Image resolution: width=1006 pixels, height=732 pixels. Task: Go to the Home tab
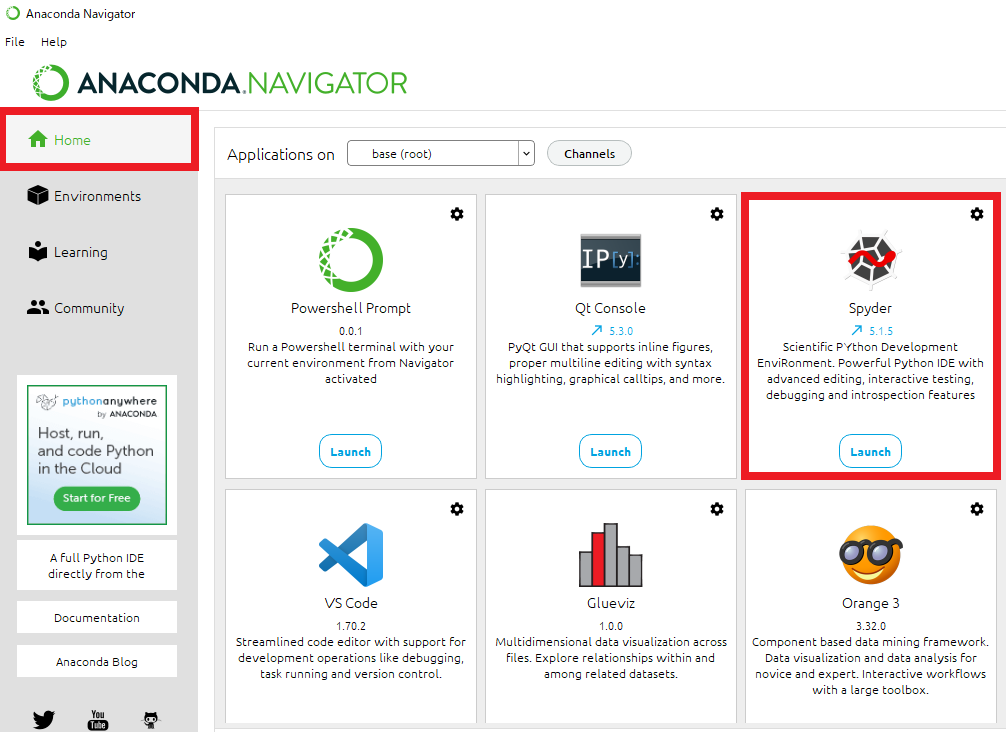click(99, 140)
